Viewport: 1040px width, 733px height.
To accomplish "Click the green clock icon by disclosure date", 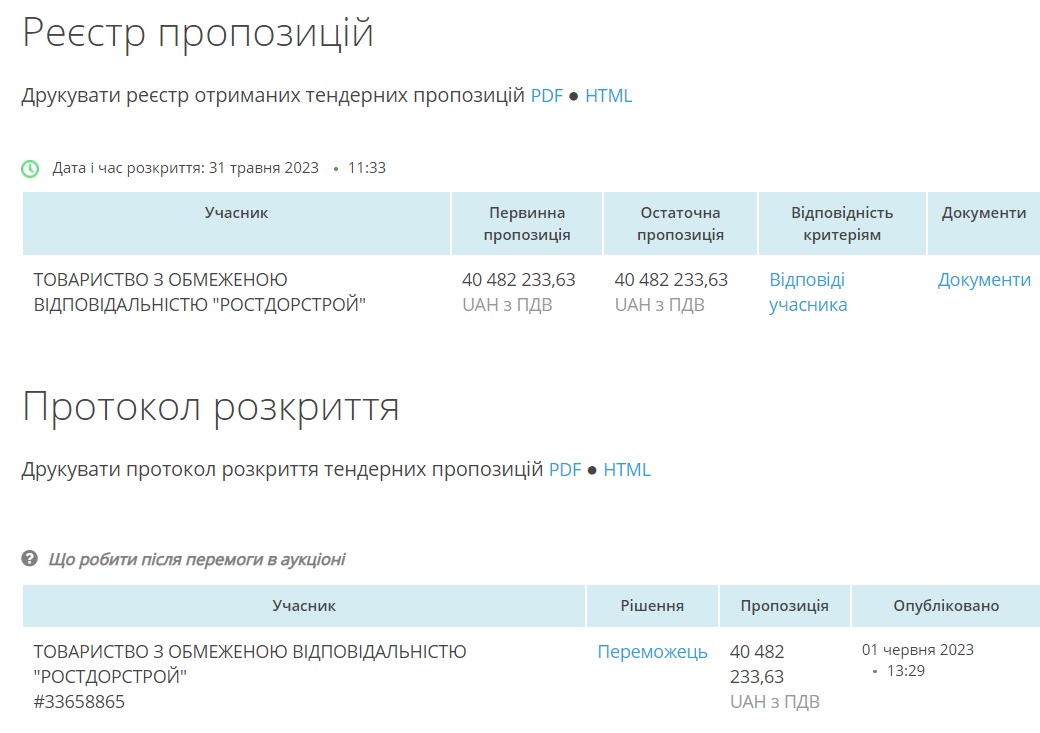I will [x=30, y=168].
